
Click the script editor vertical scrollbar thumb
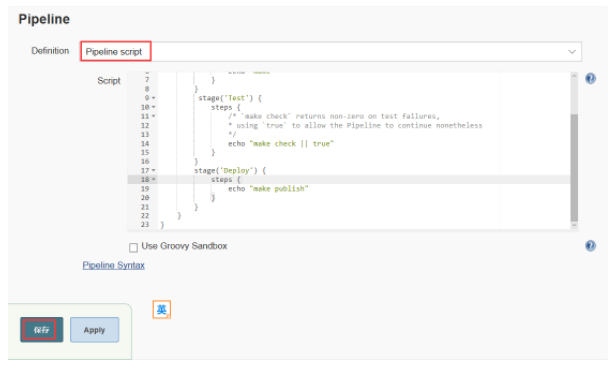click(x=574, y=168)
